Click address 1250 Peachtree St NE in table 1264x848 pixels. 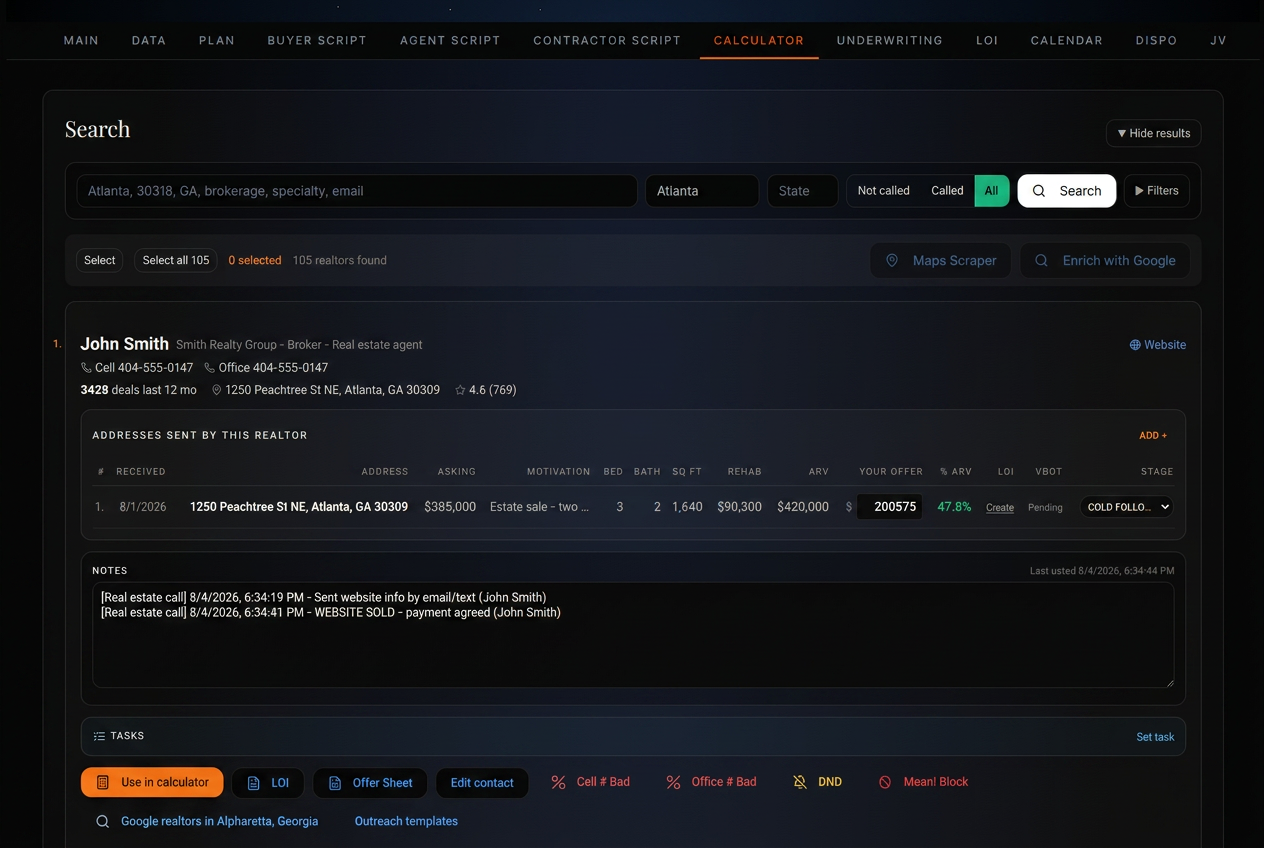(x=299, y=507)
